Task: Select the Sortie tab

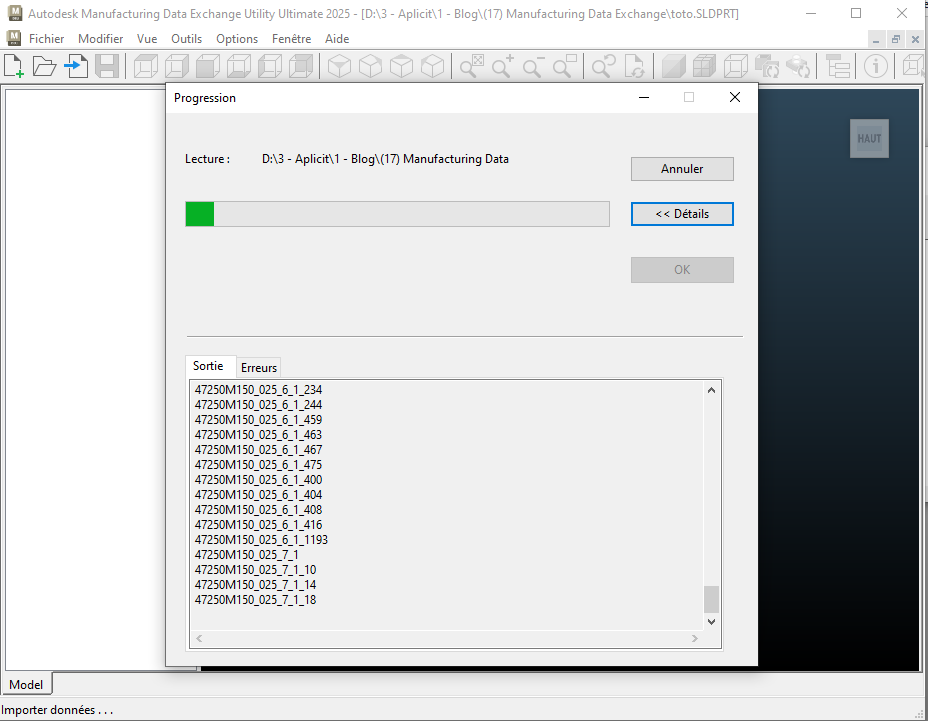Action: pyautogui.click(x=208, y=366)
